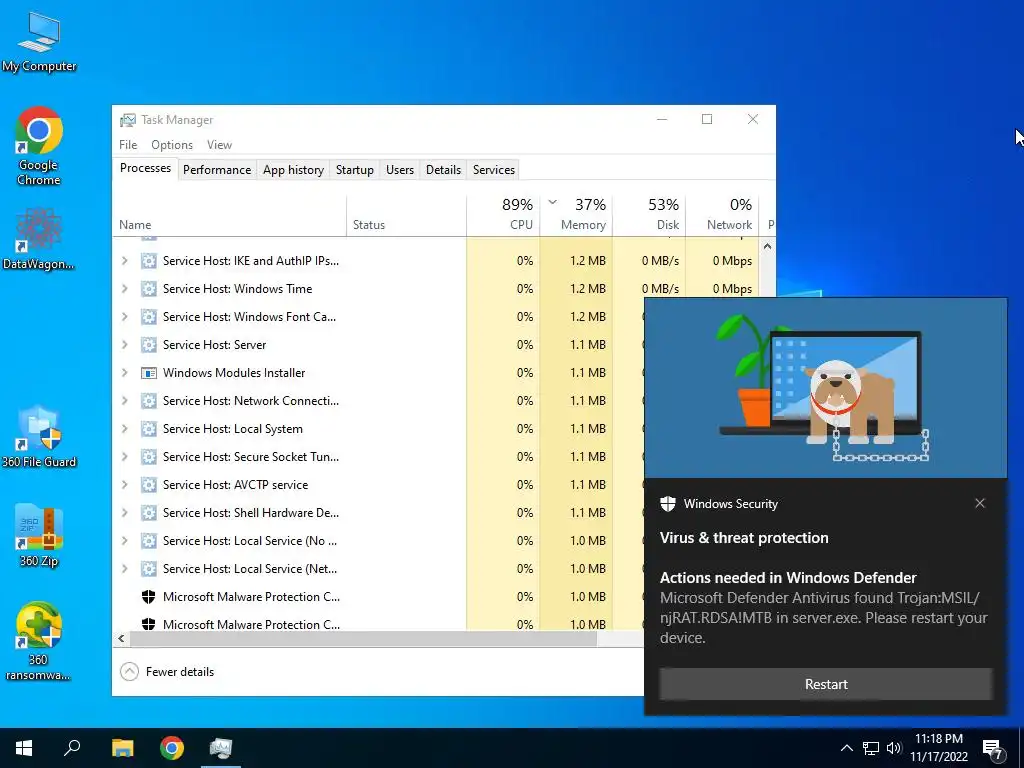Click Fewer details button
The height and width of the screenshot is (768, 1024).
(x=167, y=671)
